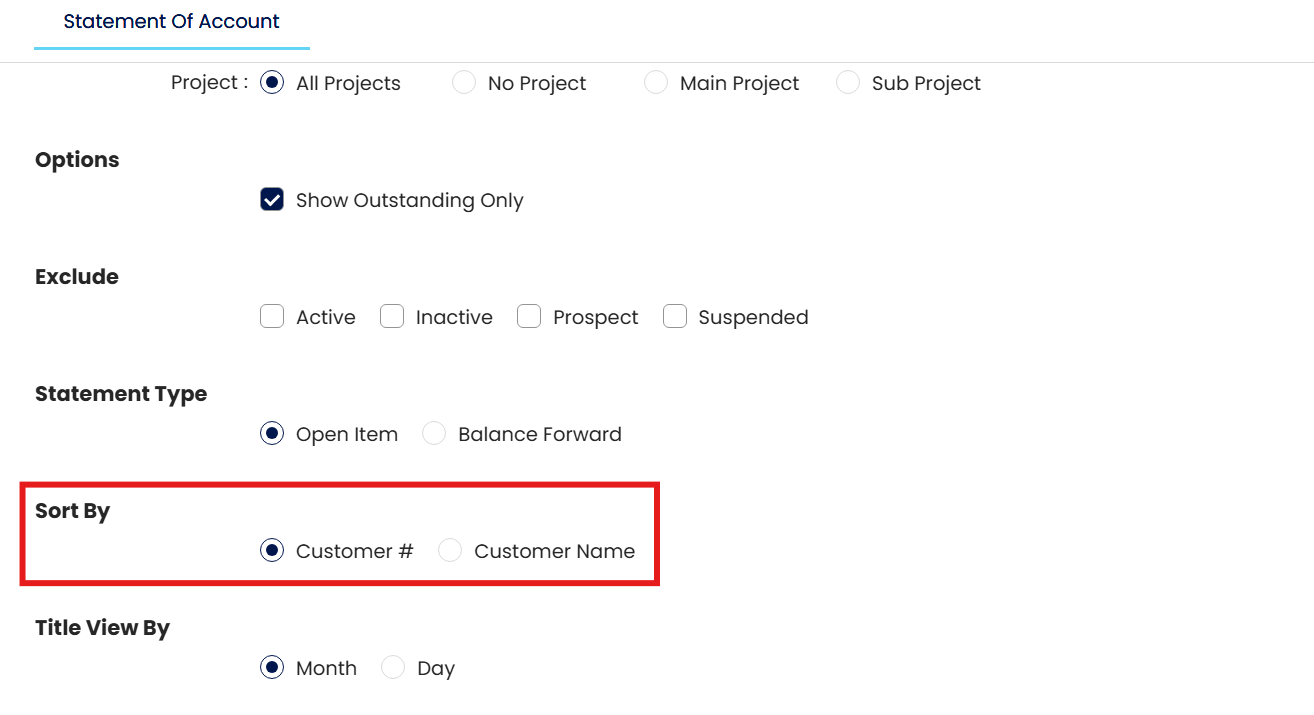Enable the Inactive exclude checkbox

point(392,317)
